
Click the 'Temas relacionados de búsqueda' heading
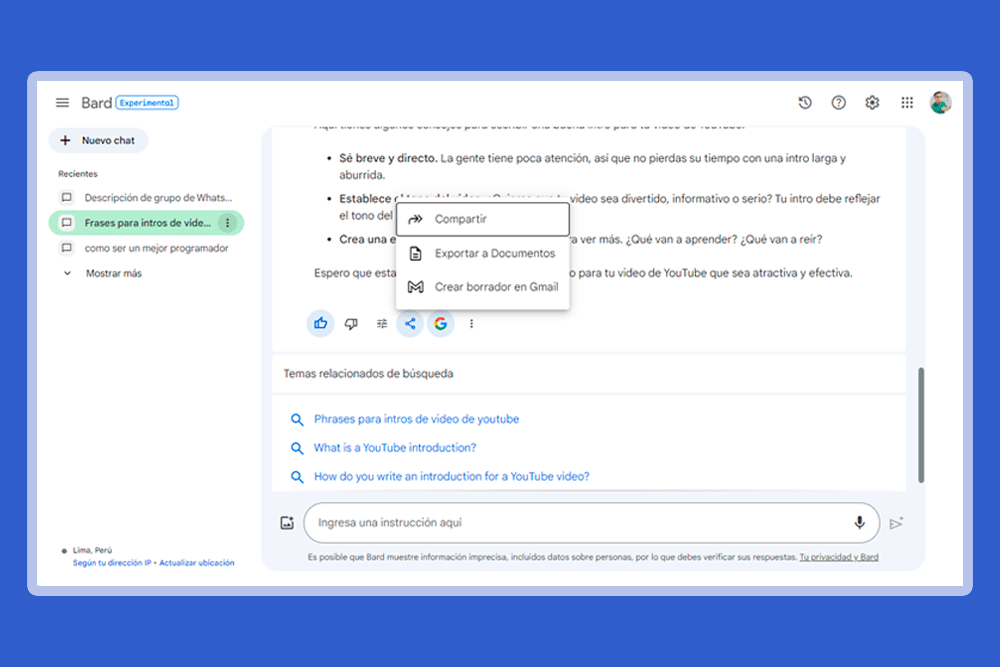[369, 374]
